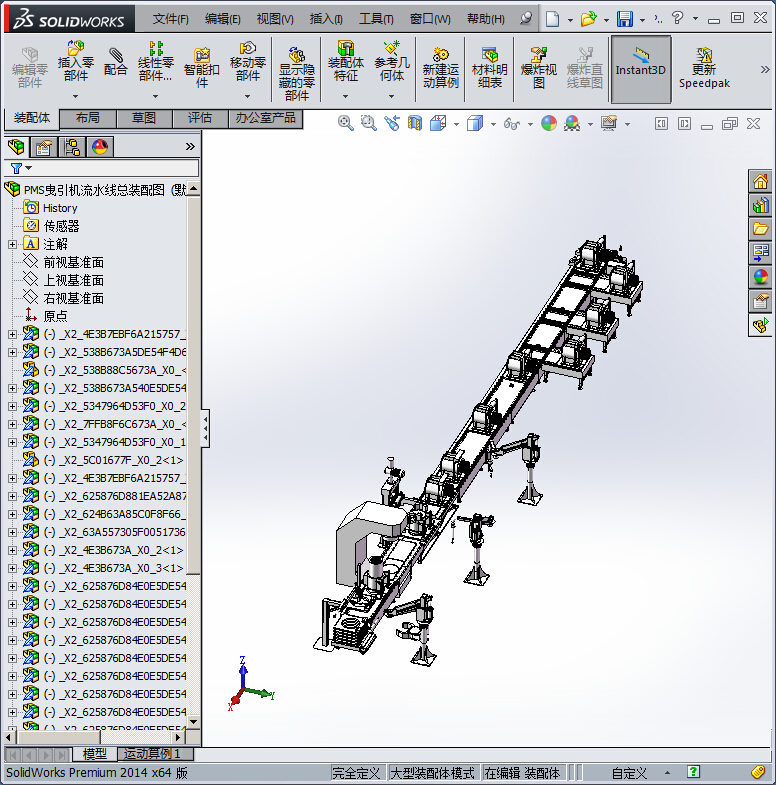Click the Smart Fasteners (智能扣件) tool

click(x=201, y=68)
